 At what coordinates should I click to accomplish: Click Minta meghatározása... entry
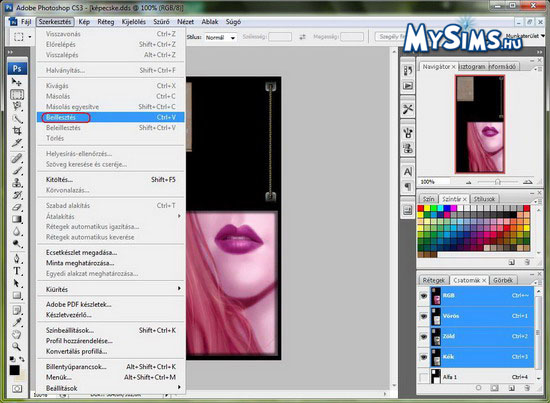[x=110, y=263]
